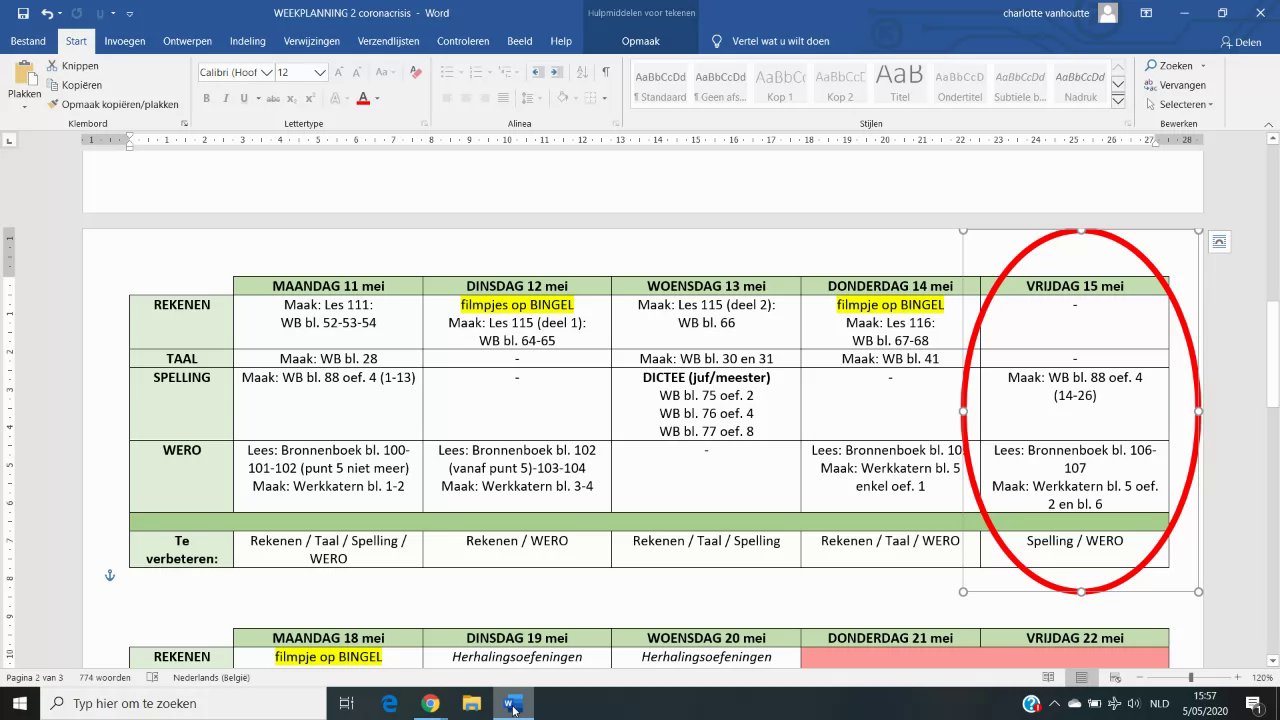The width and height of the screenshot is (1280, 720).
Task: Apply the Standaard style
Action: [660, 83]
